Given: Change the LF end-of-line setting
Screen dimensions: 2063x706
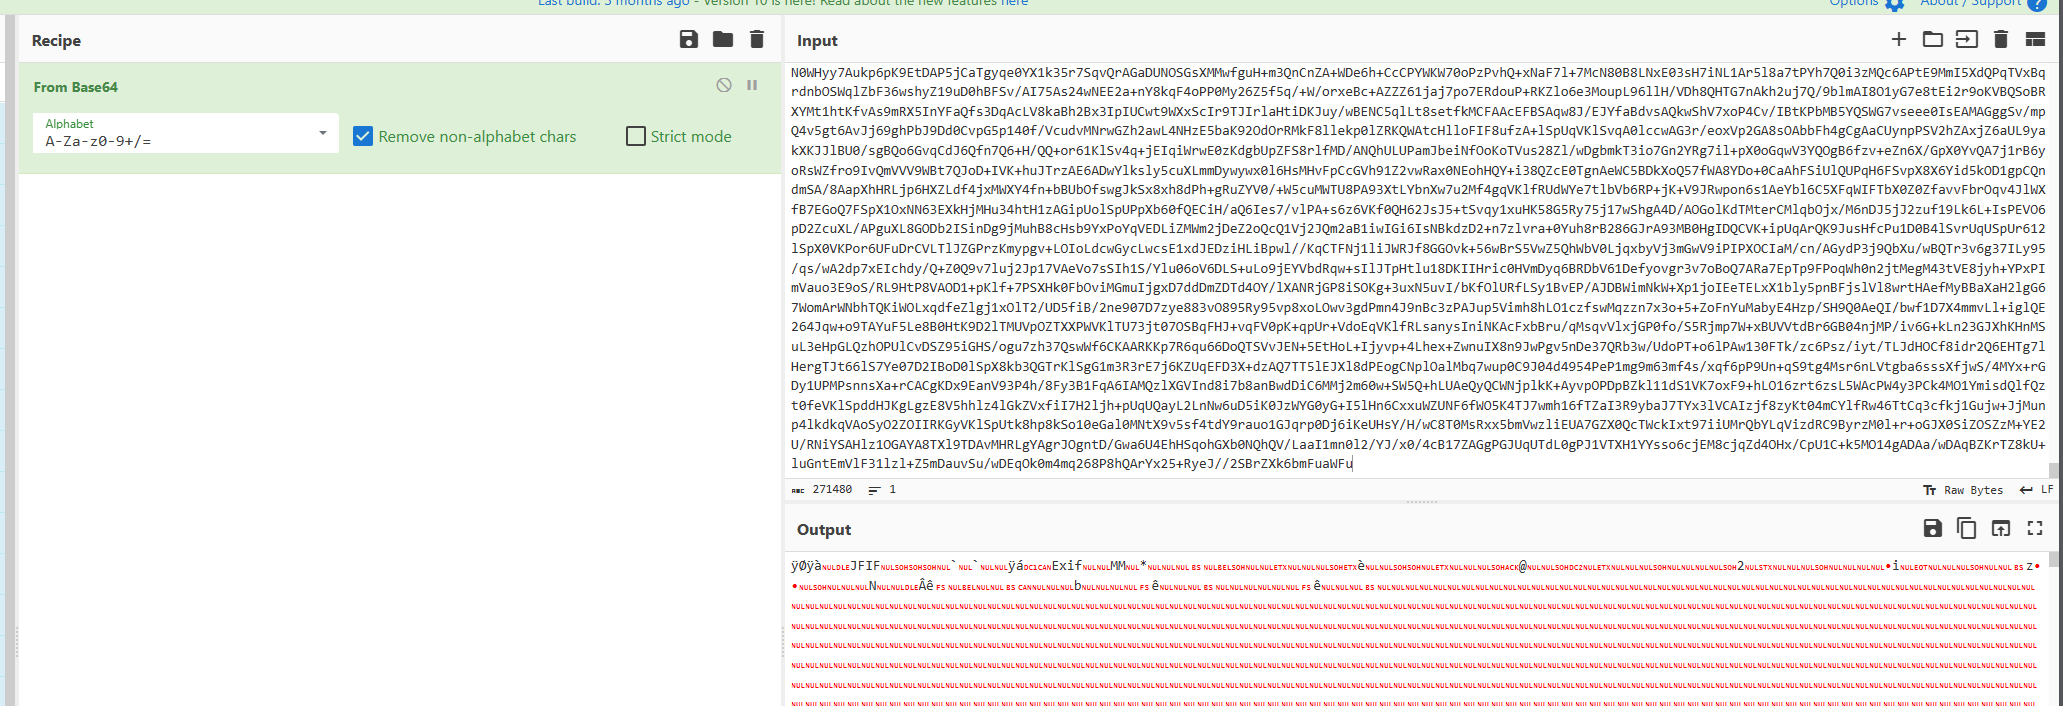Looking at the screenshot, I should (x=2037, y=490).
